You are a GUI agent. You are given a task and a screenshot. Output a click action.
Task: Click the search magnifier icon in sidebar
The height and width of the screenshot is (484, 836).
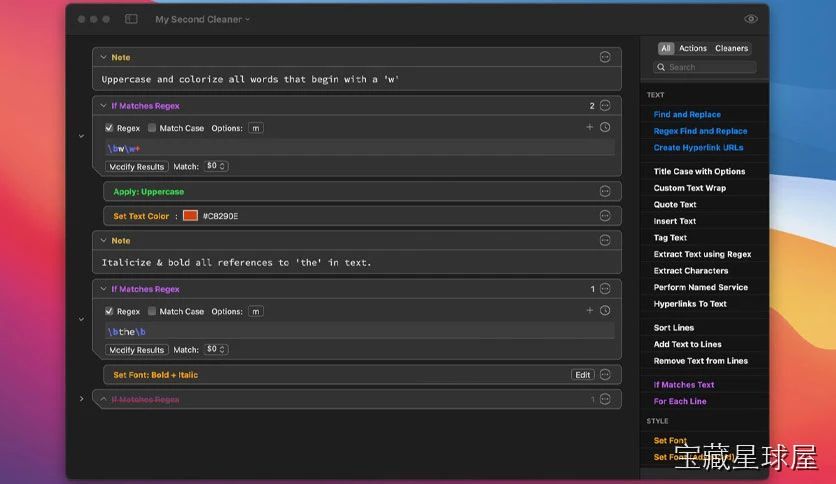coord(661,67)
